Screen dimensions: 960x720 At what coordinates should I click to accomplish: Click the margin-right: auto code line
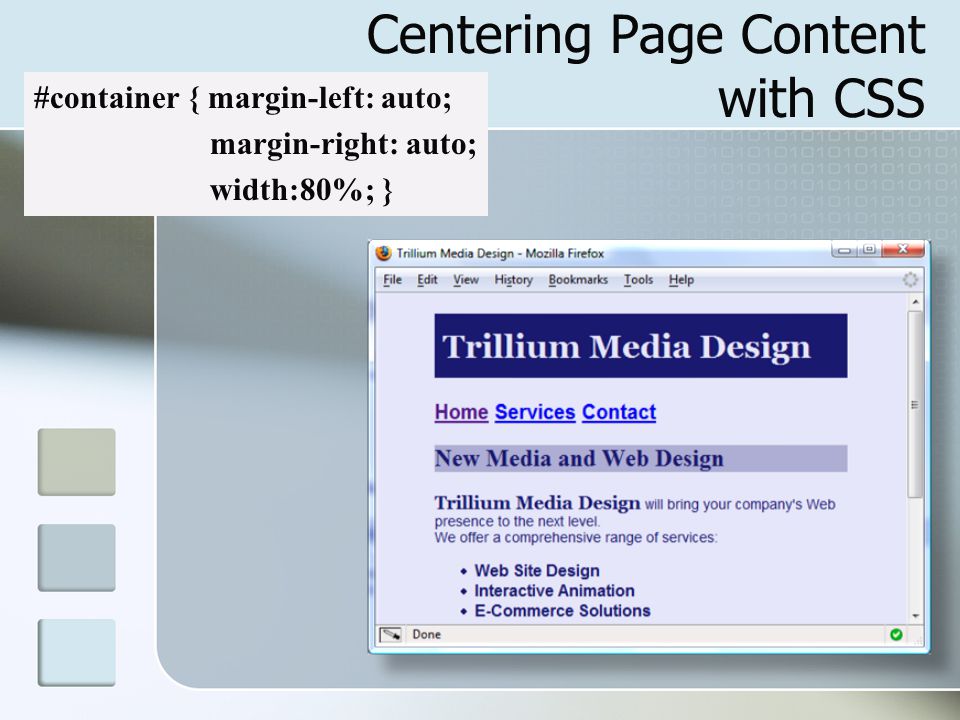[343, 144]
